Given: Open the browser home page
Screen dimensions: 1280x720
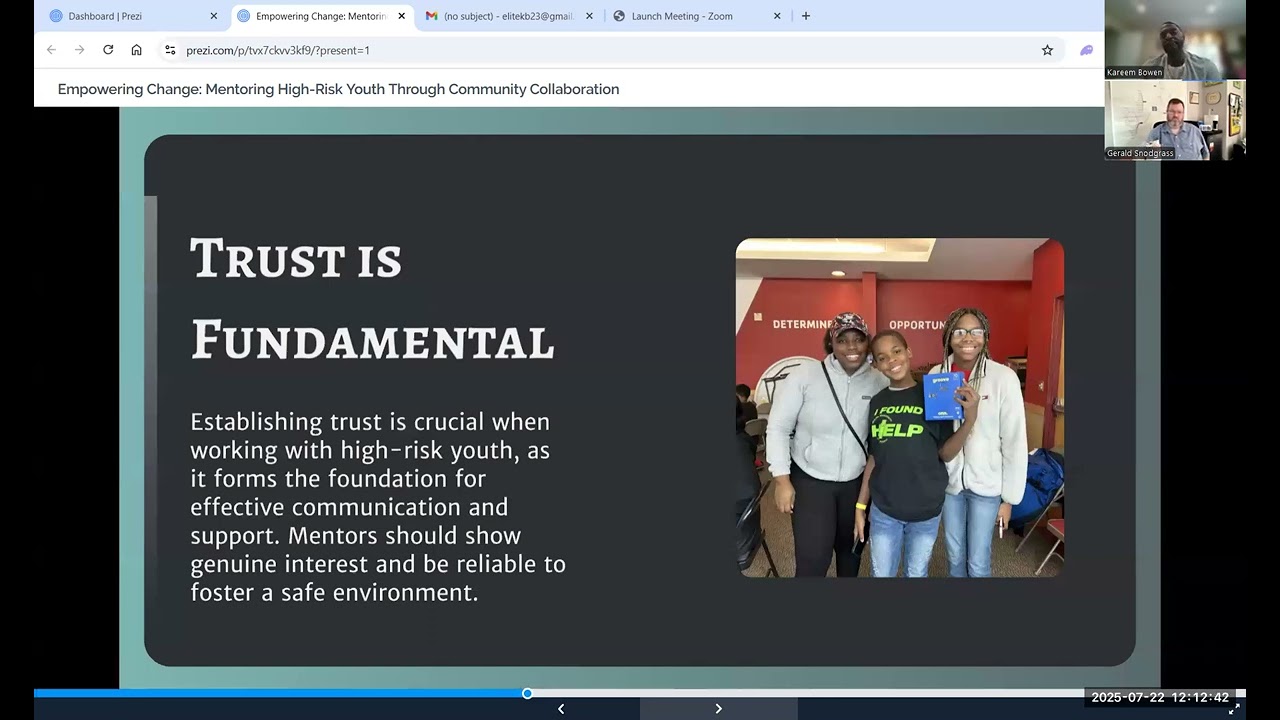Looking at the screenshot, I should coord(137,50).
